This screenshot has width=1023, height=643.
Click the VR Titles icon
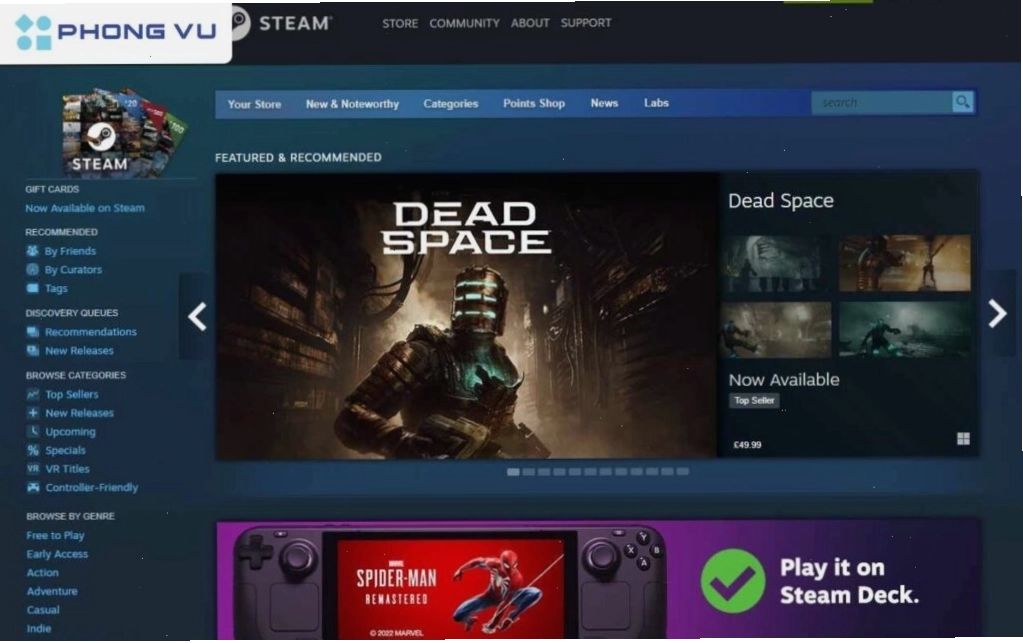click(x=33, y=468)
